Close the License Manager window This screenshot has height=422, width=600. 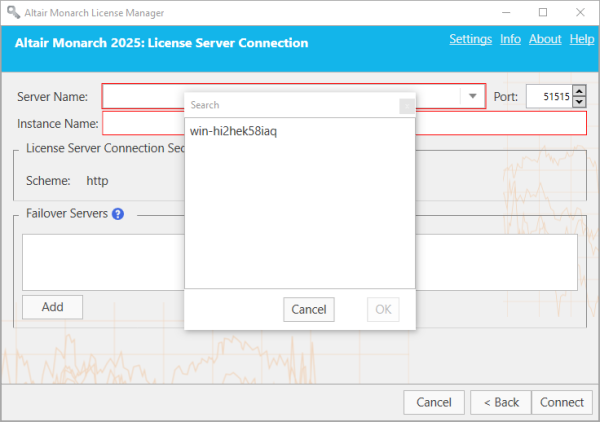point(580,13)
